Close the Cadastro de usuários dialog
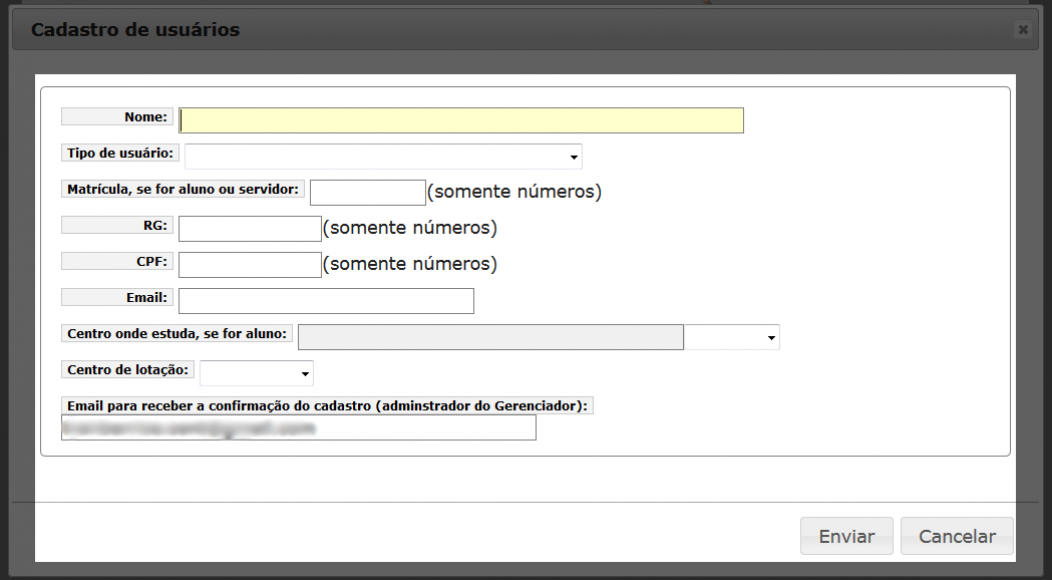 pos(1022,30)
